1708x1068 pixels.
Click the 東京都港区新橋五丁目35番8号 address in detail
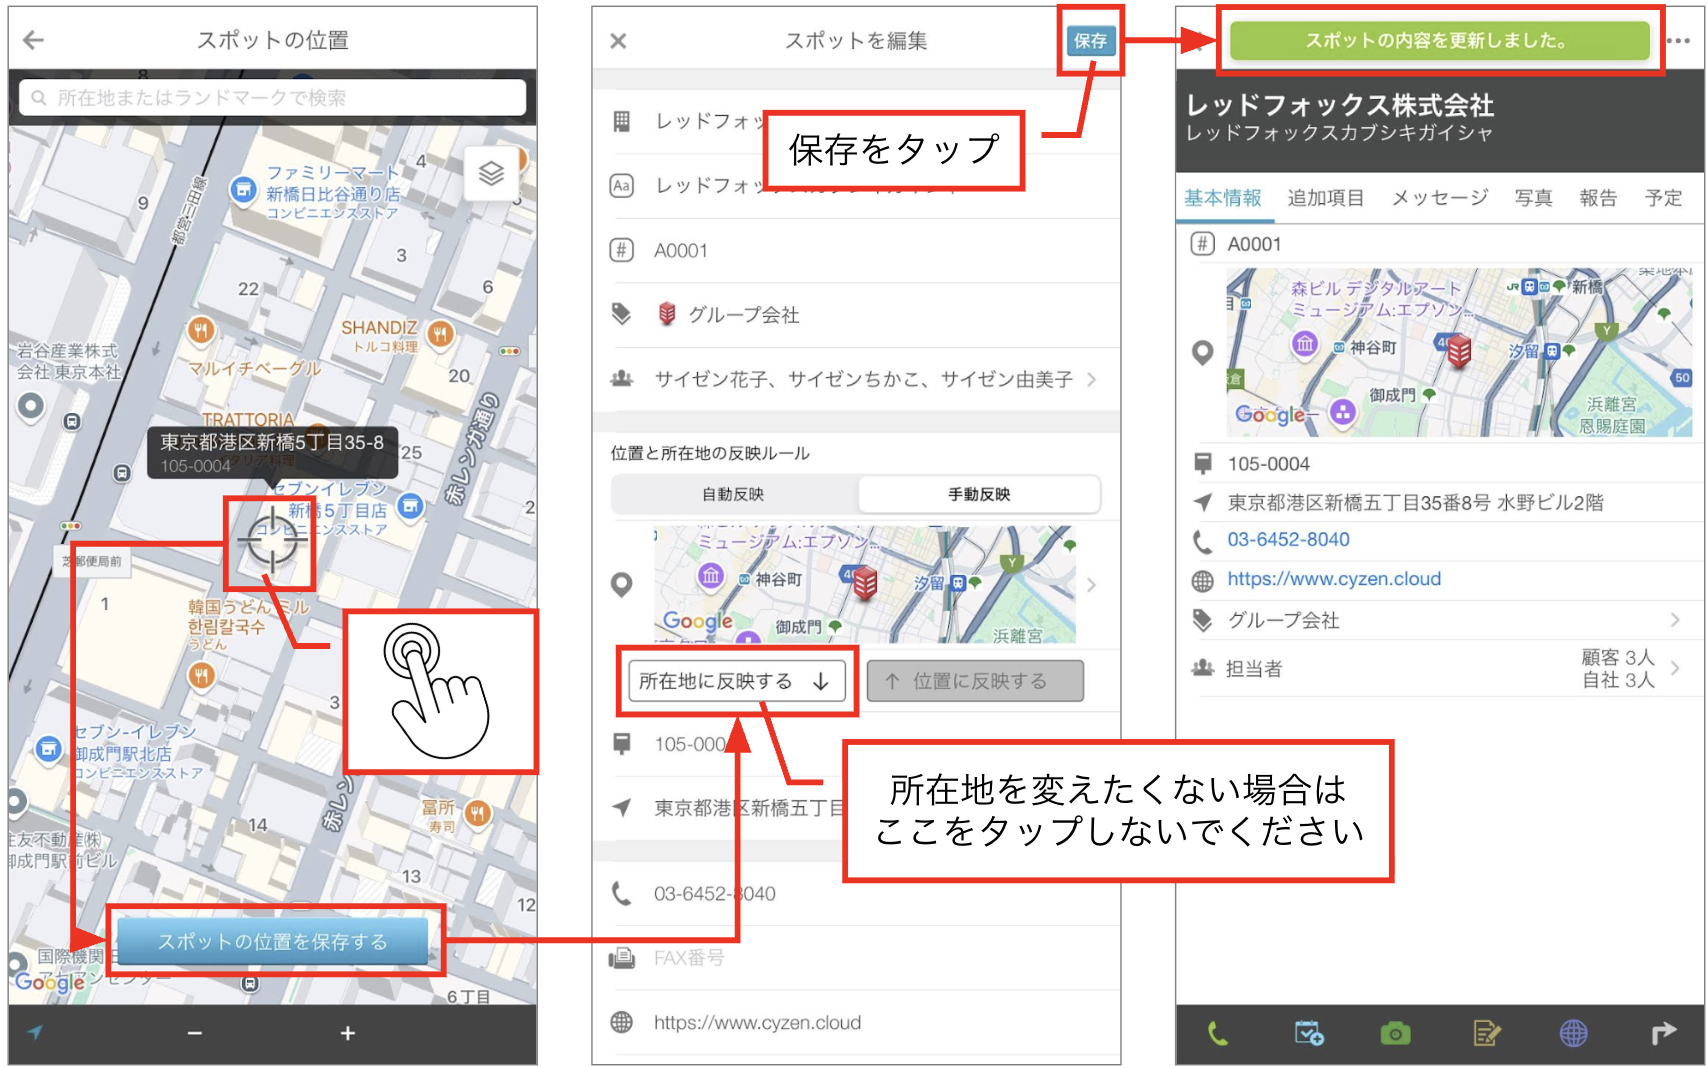click(x=1415, y=502)
